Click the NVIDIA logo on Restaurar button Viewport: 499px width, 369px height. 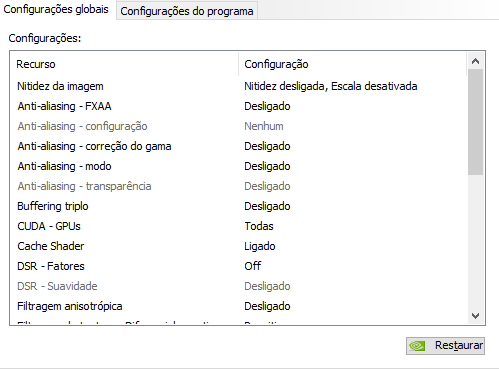[x=417, y=346]
